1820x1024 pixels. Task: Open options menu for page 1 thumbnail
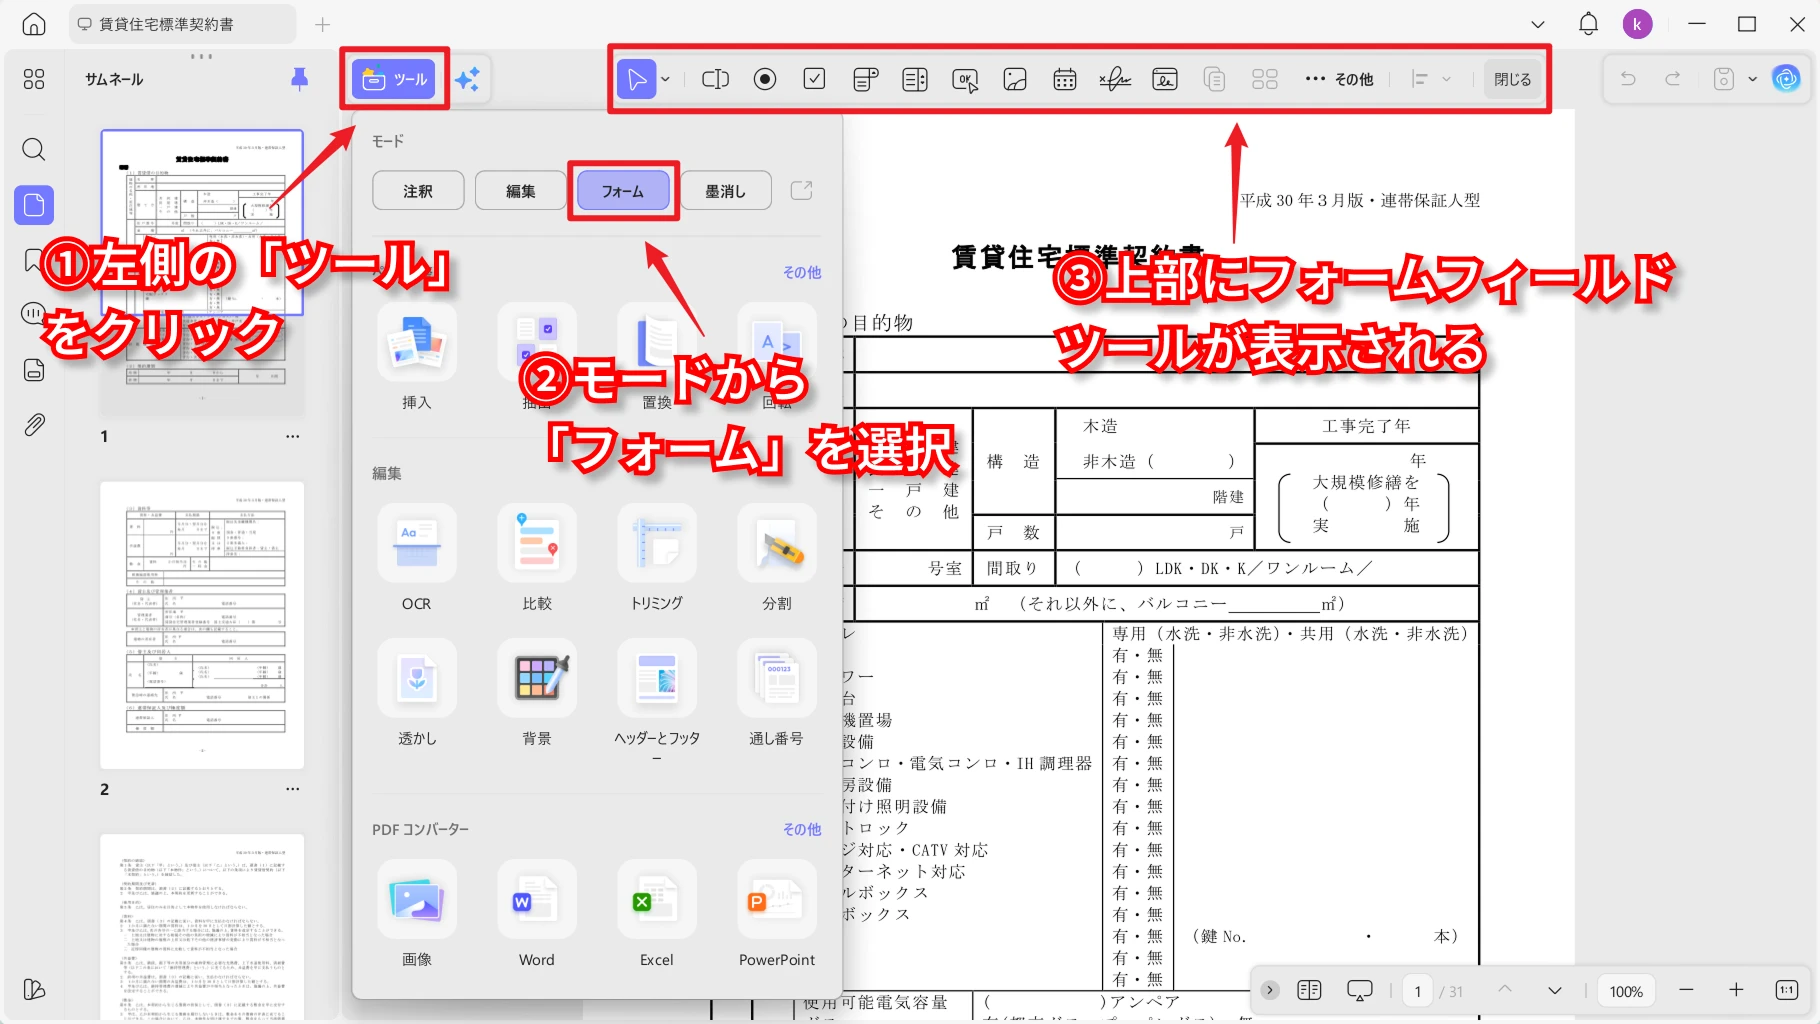click(292, 436)
